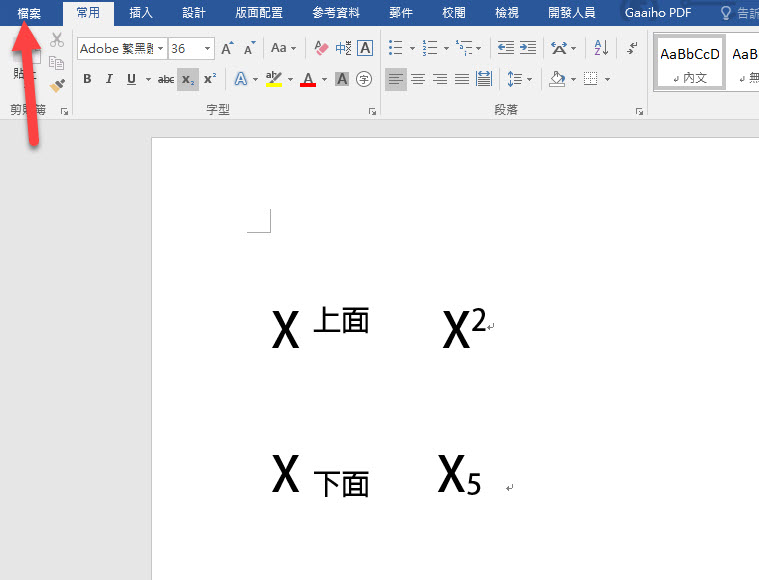Select the Format Painter brush
Viewport: 759px width, 580px height.
(57, 86)
